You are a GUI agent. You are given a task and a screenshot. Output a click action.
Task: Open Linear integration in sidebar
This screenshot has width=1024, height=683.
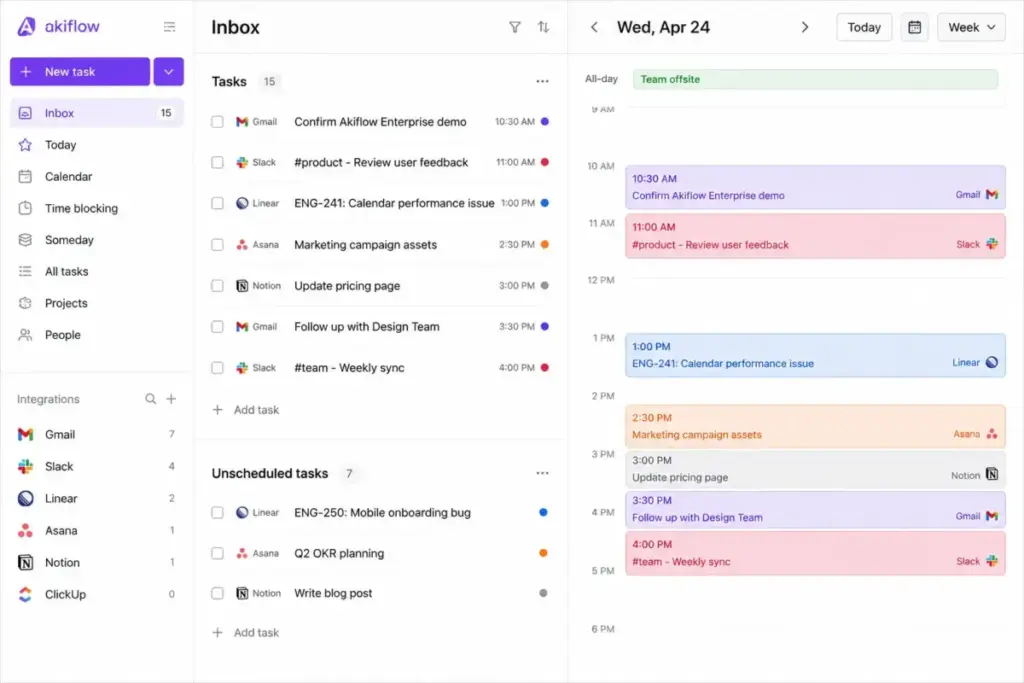point(96,498)
